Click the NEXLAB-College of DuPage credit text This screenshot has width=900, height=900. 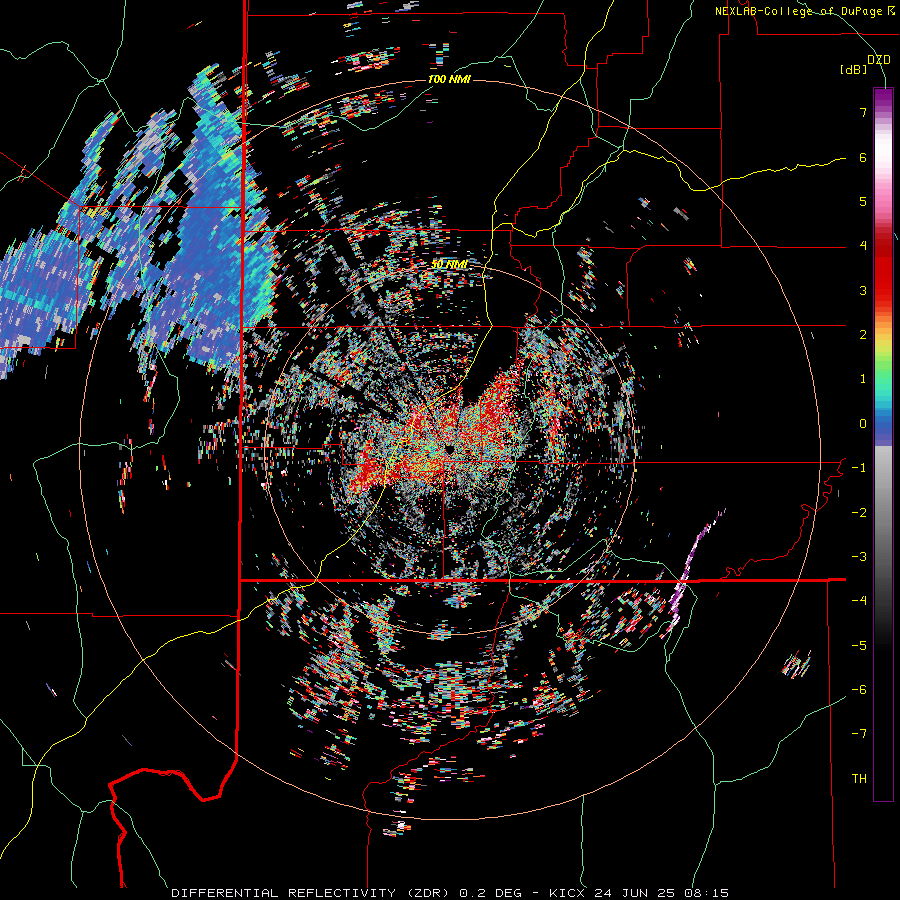click(x=798, y=11)
